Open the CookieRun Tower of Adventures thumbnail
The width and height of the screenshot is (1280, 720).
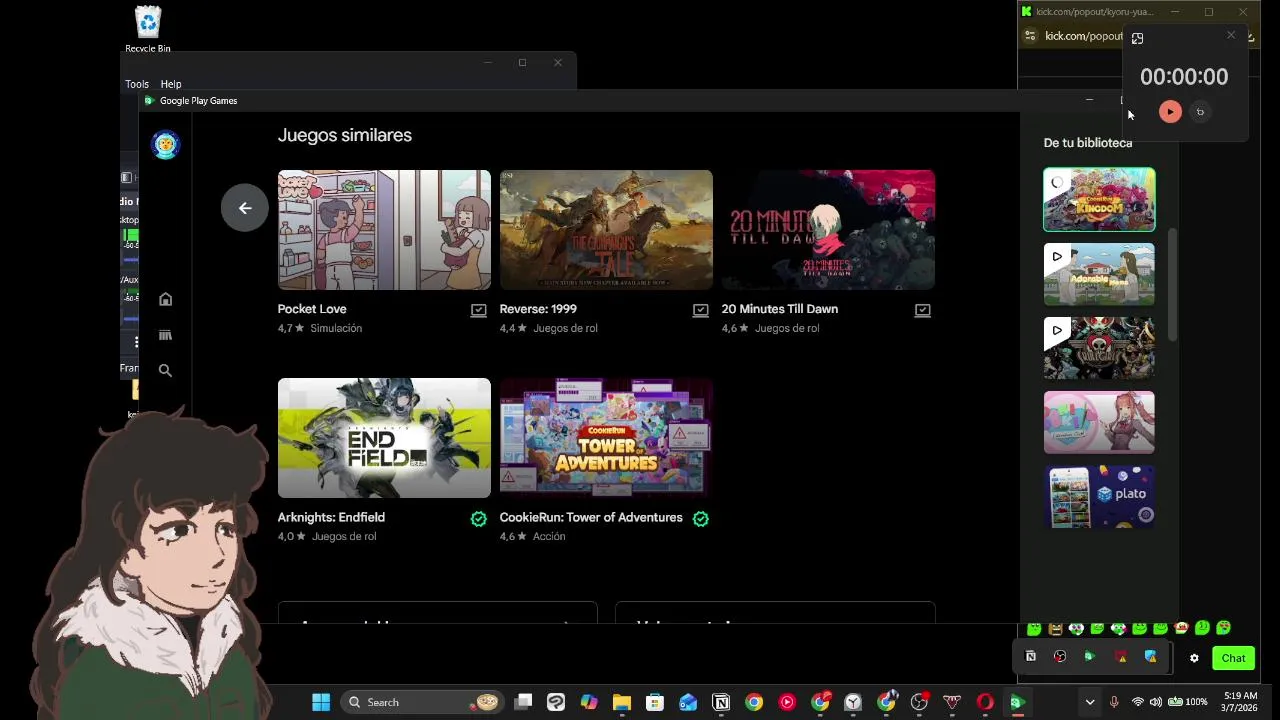click(606, 438)
